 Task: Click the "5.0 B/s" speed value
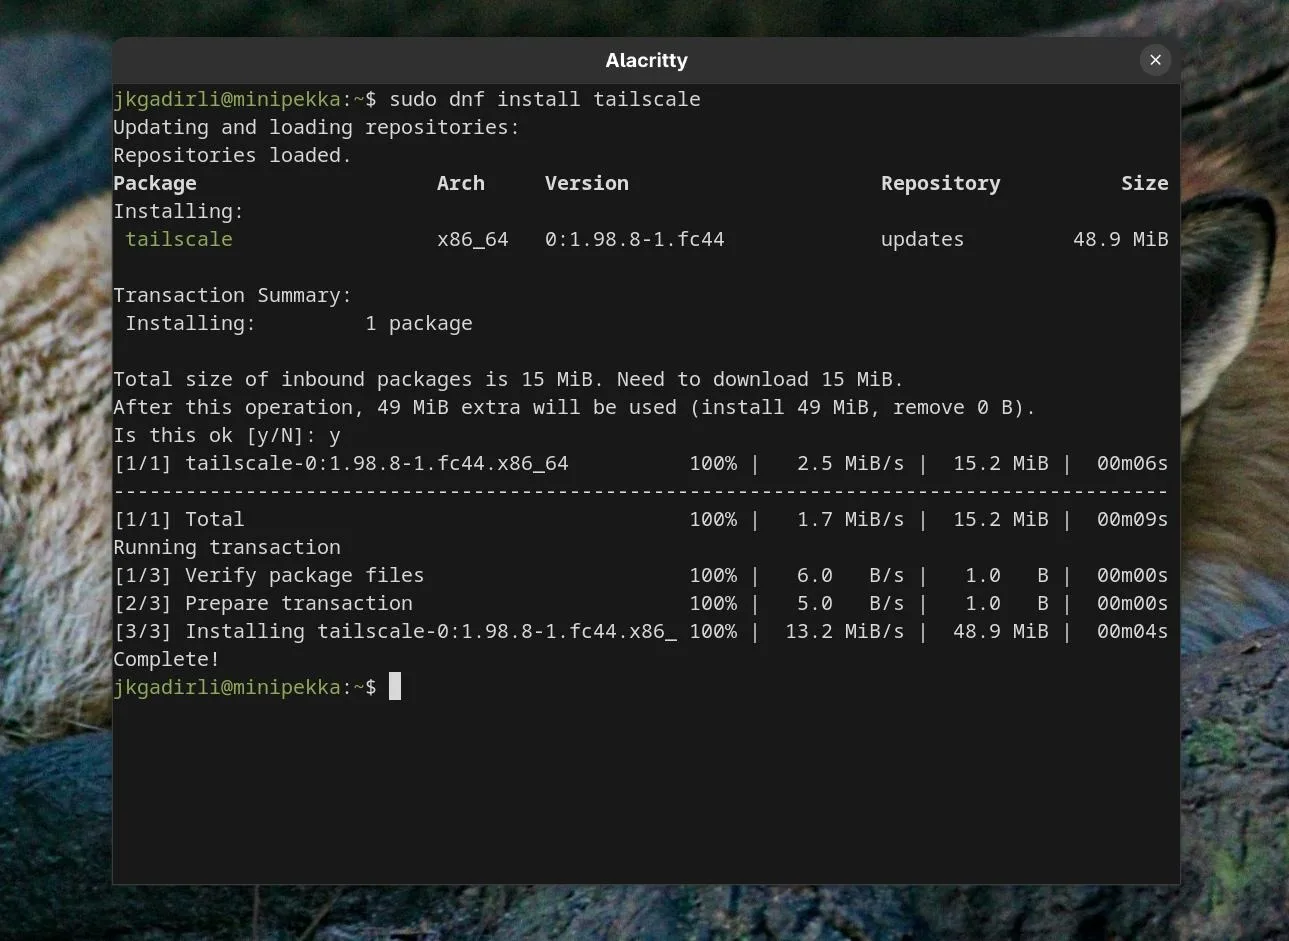[851, 603]
